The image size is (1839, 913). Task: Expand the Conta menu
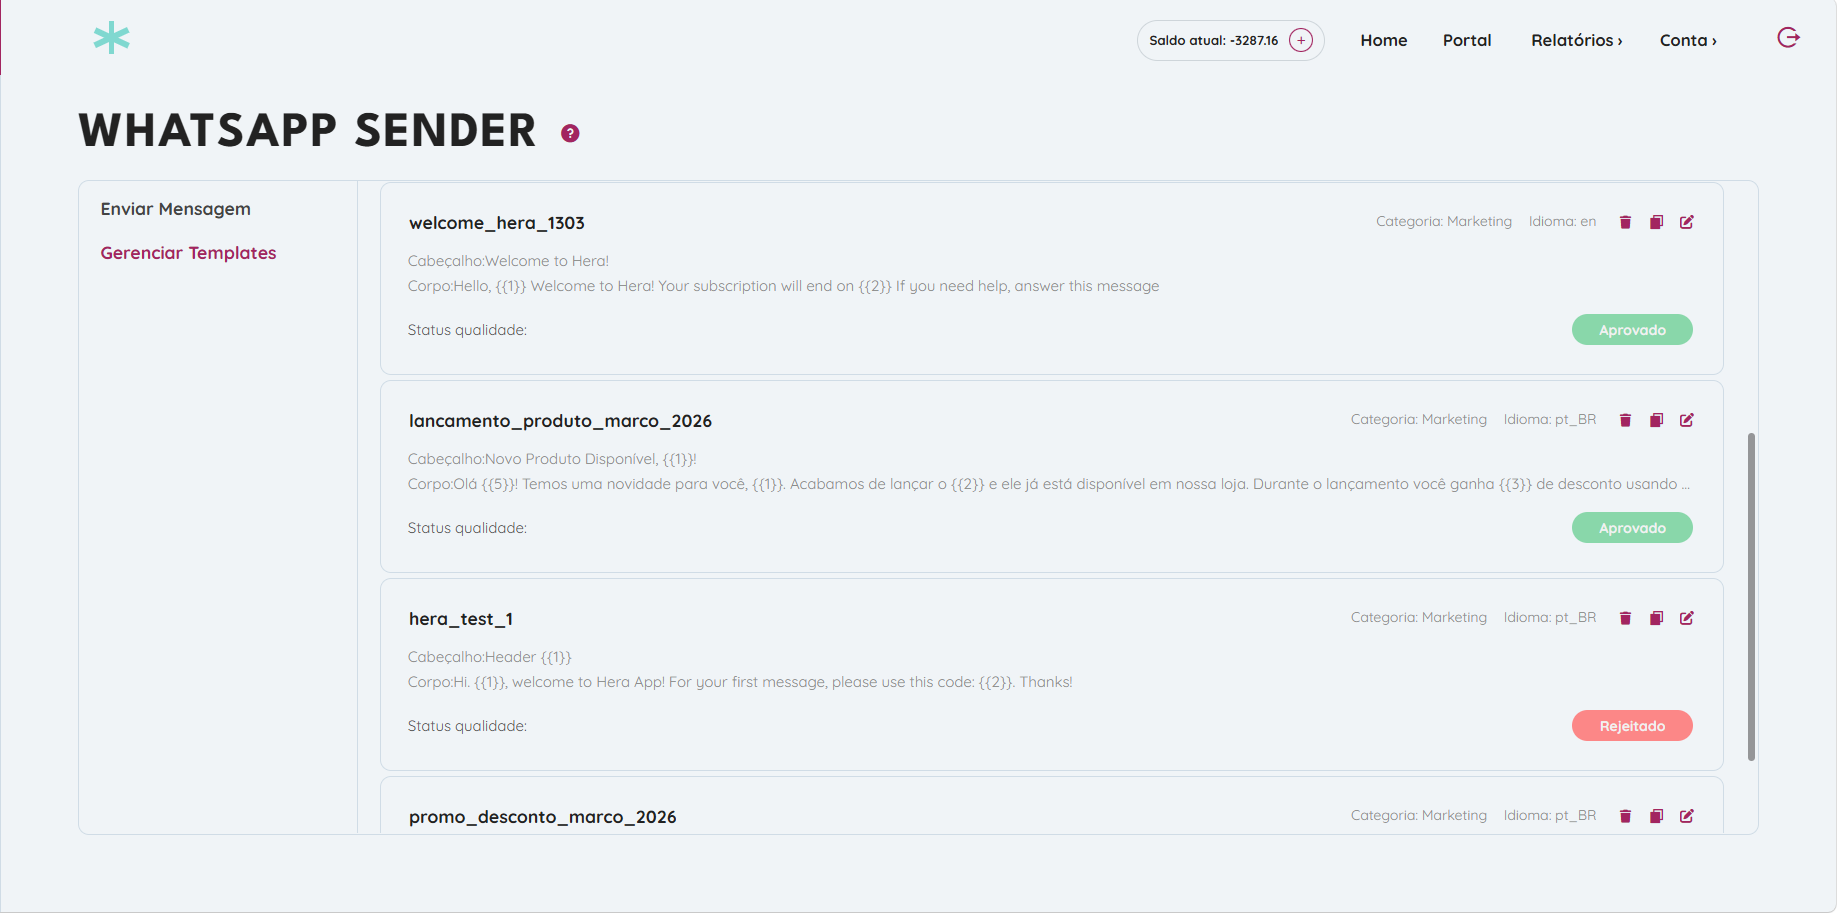coord(1688,40)
